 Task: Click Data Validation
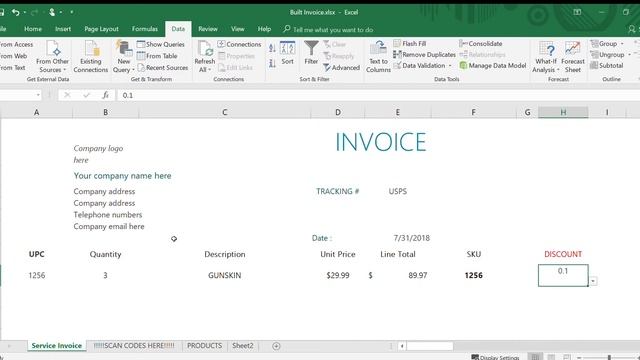pos(419,65)
